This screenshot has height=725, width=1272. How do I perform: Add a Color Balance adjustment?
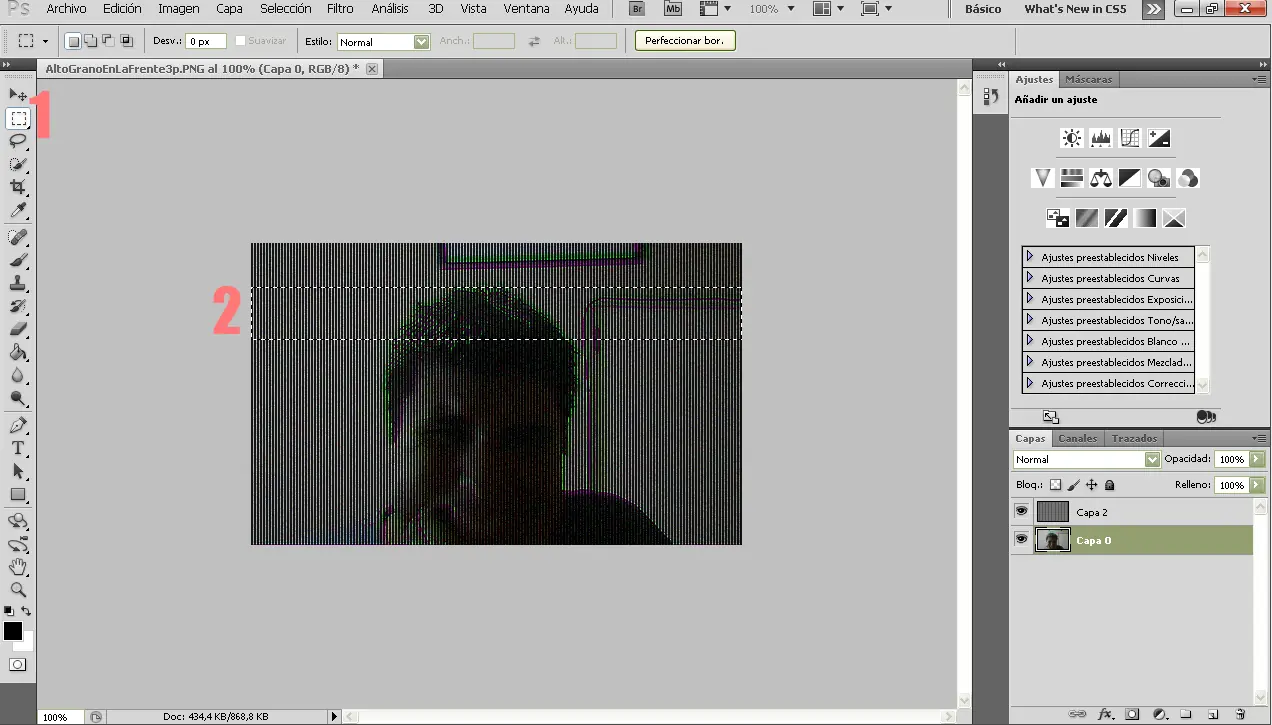tap(1101, 178)
